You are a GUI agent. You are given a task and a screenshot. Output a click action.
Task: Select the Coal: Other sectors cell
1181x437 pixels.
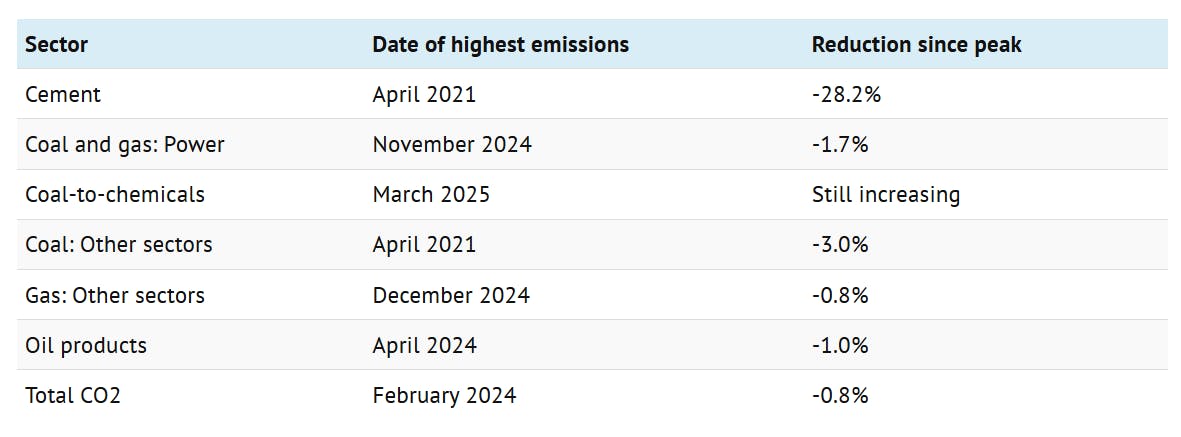click(x=118, y=245)
